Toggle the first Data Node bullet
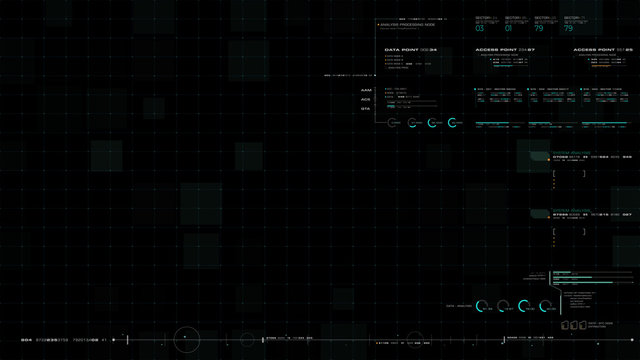640x360 pixels. [385, 56]
